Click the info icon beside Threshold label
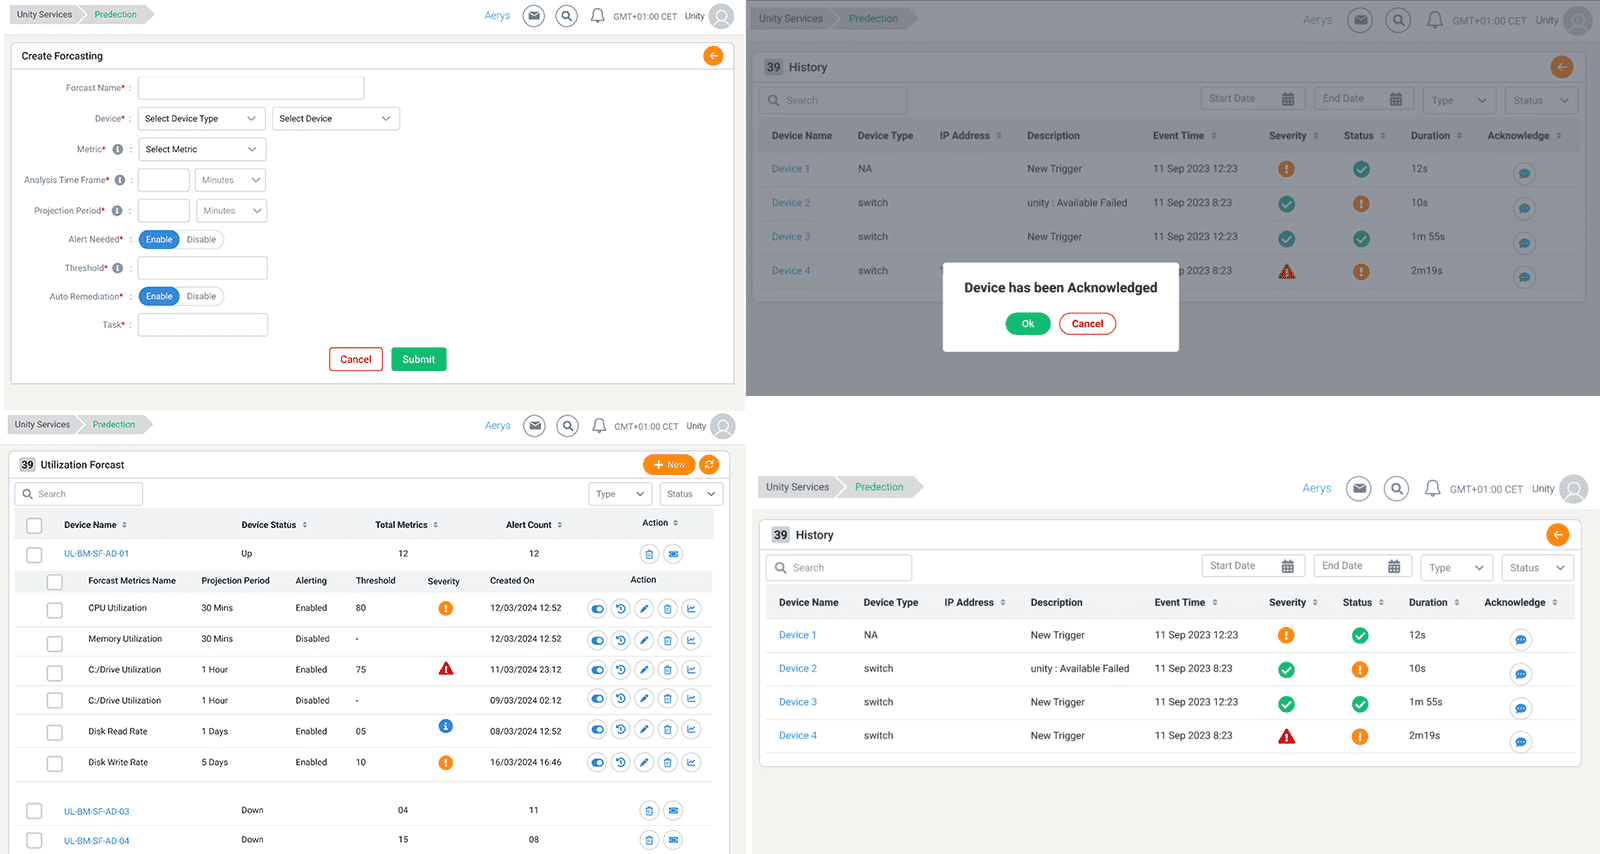The image size is (1600, 854). (x=118, y=268)
